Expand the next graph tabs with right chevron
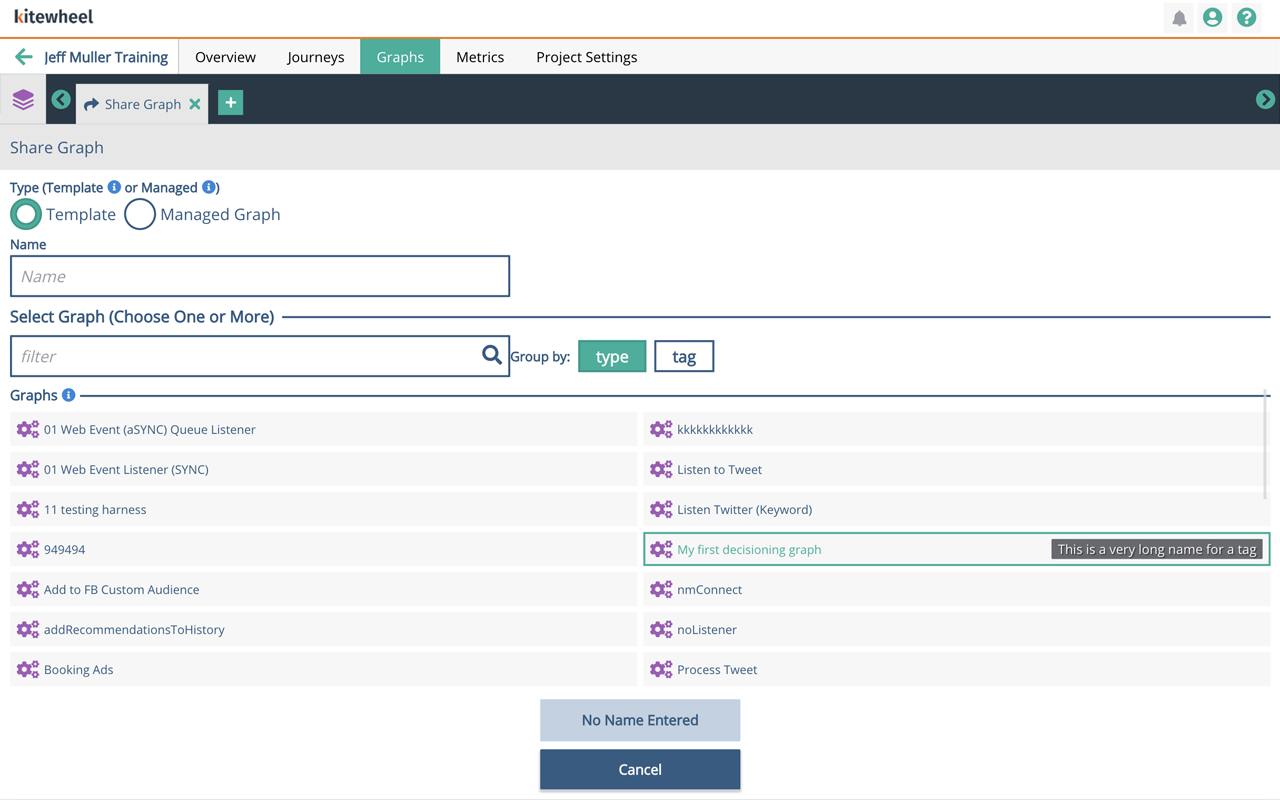The image size is (1280, 800). (1266, 100)
